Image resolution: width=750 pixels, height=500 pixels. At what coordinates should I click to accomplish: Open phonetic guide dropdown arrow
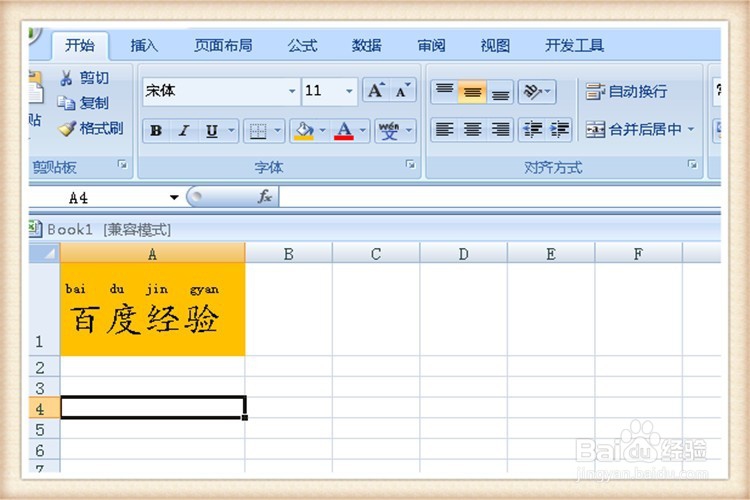click(x=409, y=130)
